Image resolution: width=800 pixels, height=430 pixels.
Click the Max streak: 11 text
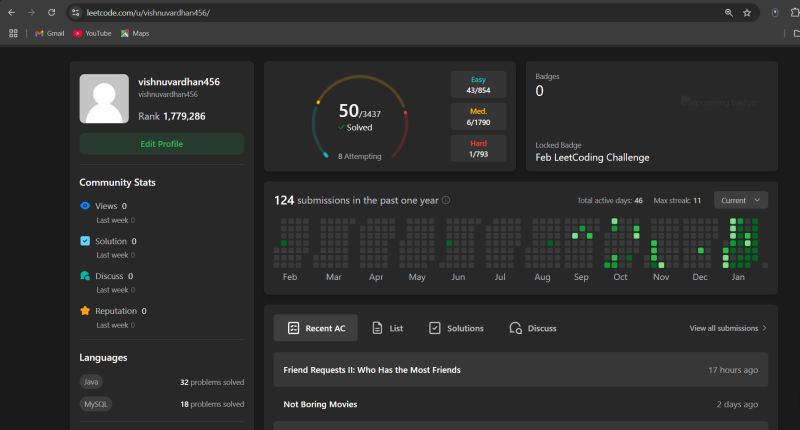tap(677, 200)
